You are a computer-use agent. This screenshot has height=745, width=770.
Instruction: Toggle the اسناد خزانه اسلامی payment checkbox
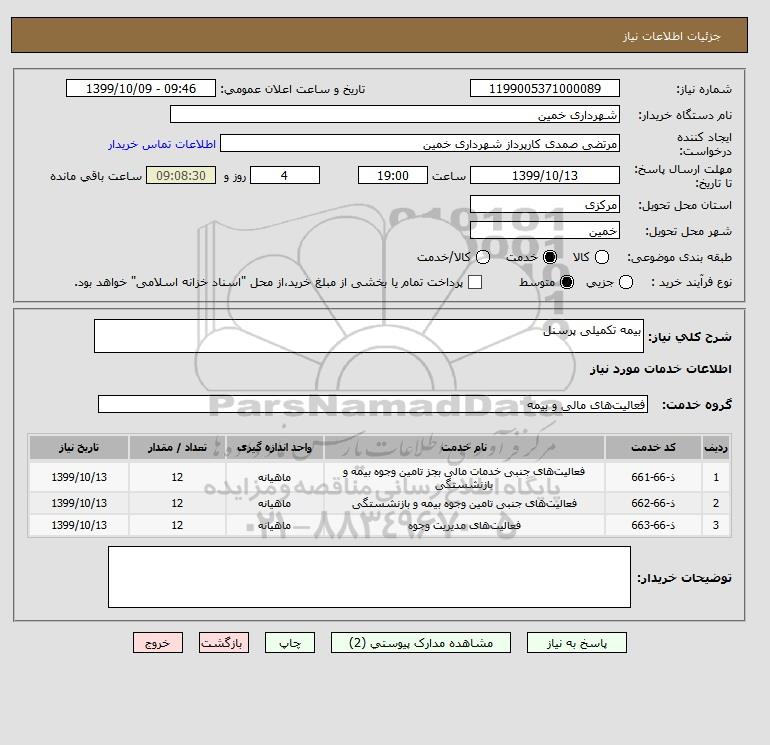click(475, 282)
